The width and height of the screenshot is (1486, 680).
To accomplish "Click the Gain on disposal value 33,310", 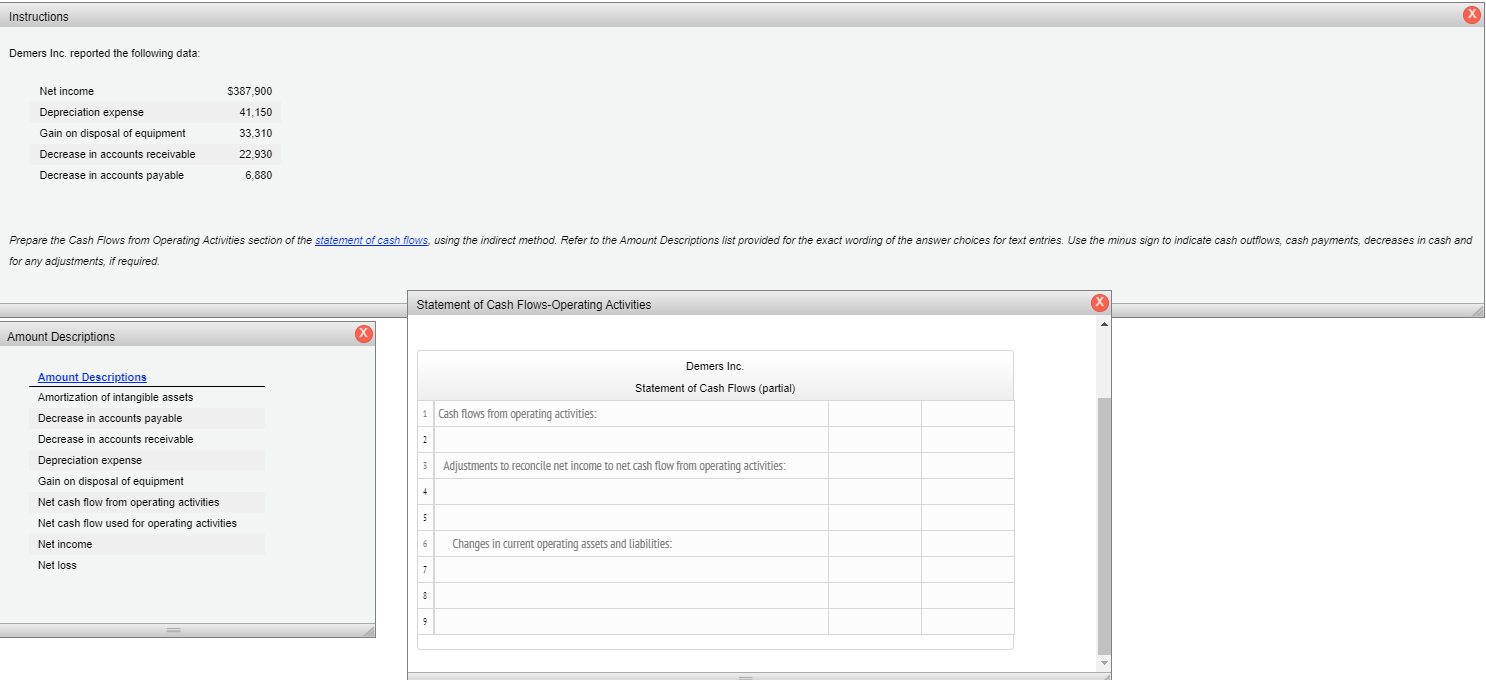I will (x=254, y=133).
